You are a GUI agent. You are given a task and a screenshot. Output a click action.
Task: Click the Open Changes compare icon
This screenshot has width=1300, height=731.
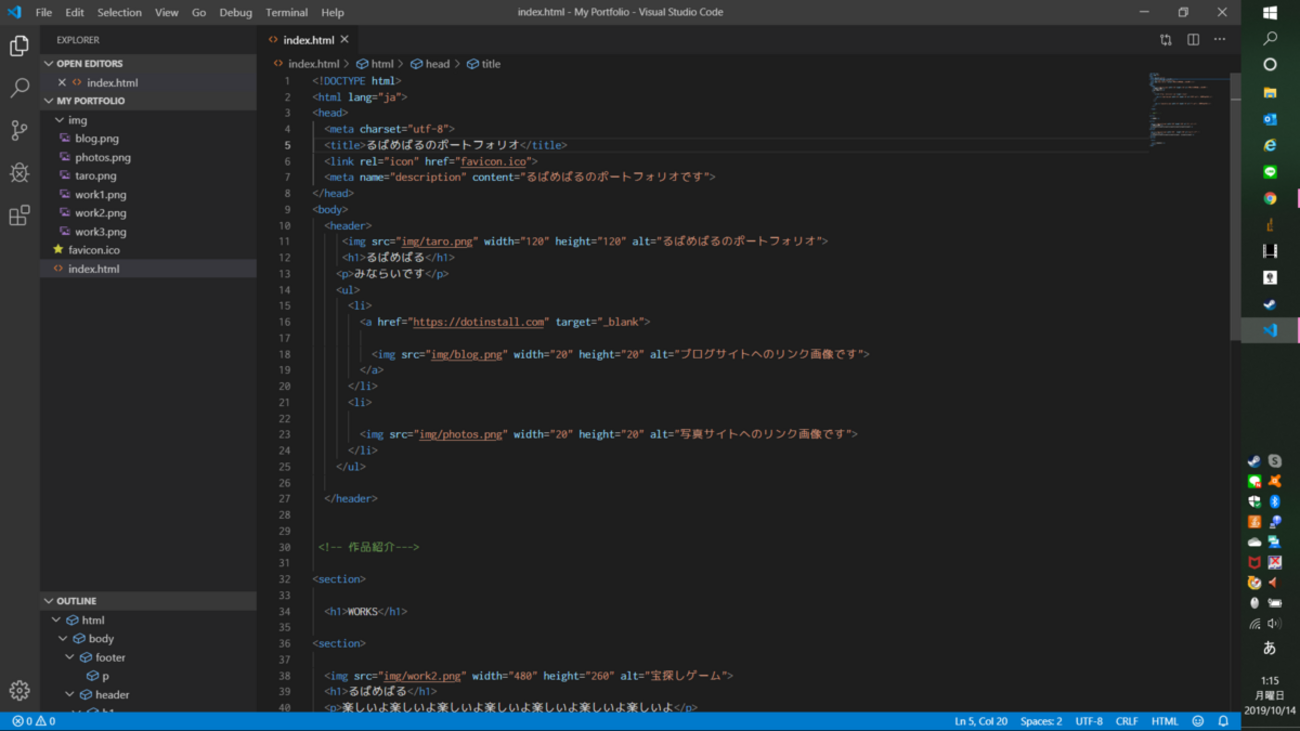[1166, 40]
